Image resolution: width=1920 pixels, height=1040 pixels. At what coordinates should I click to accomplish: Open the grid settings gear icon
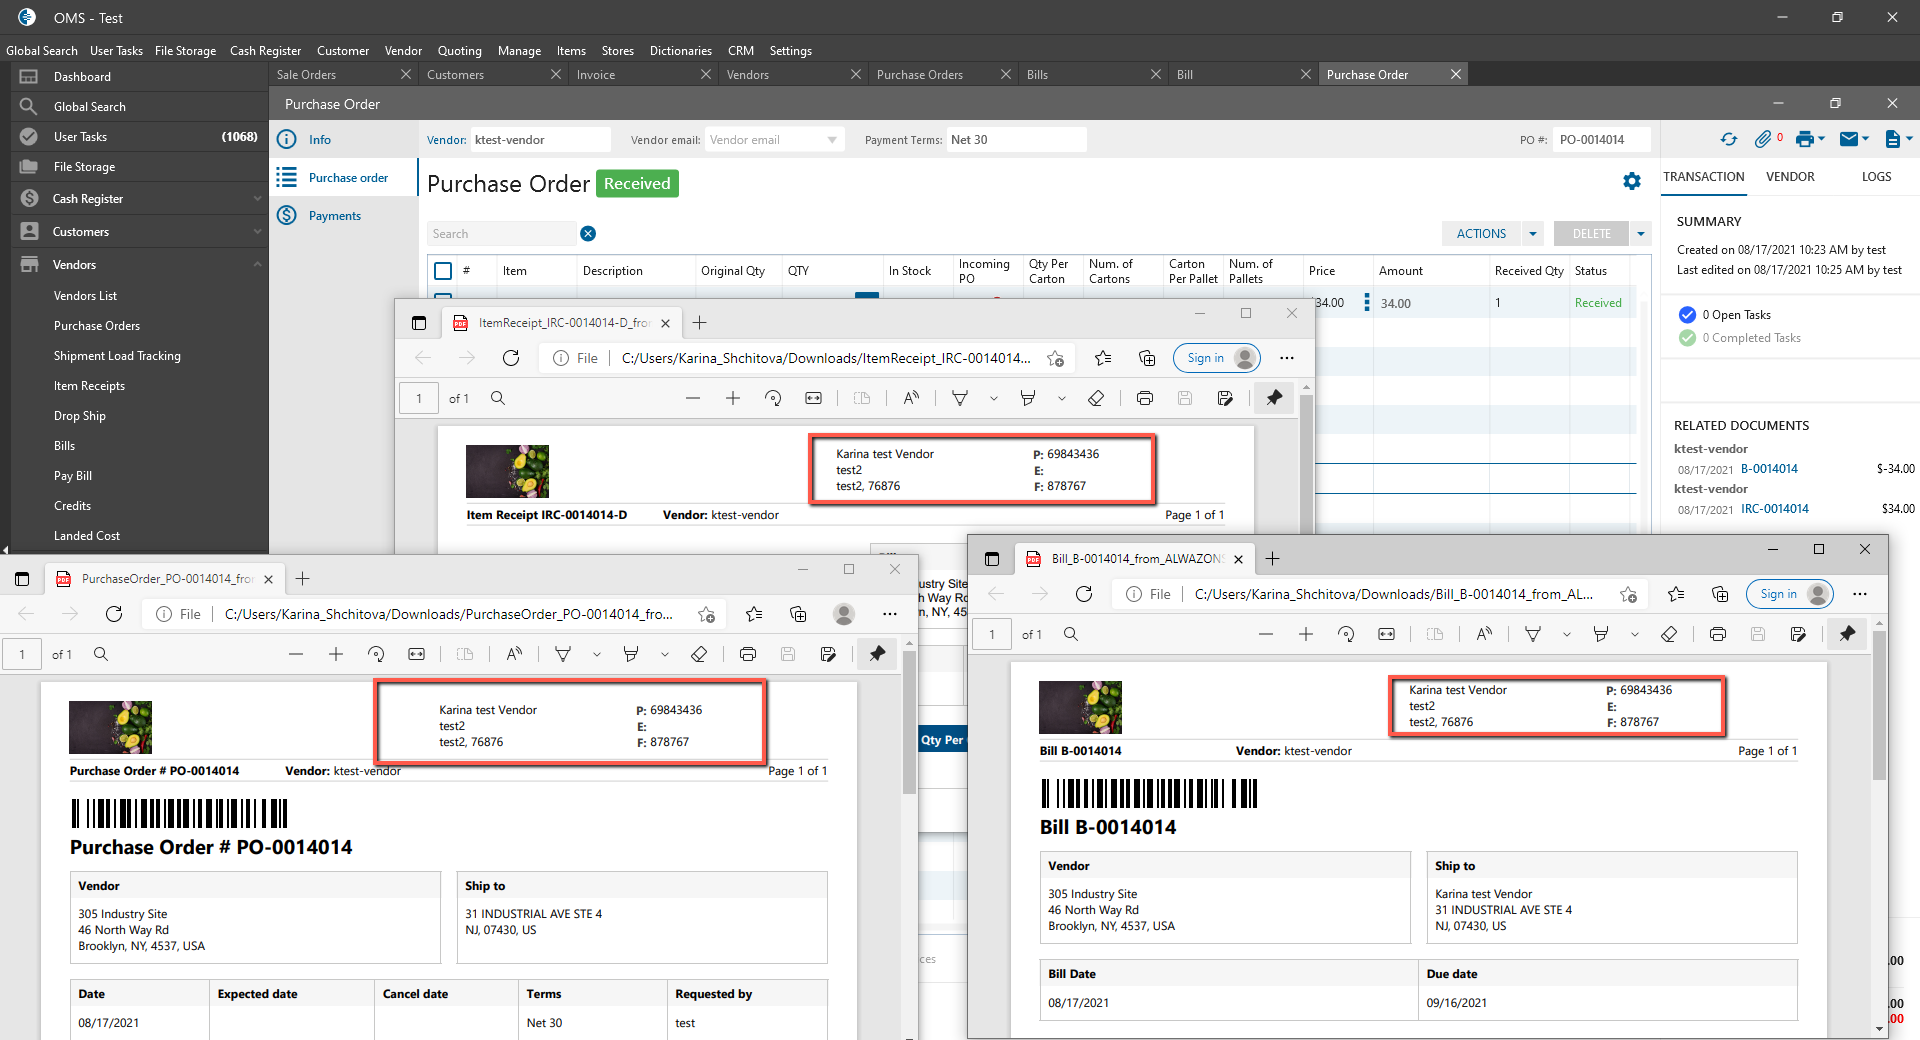click(x=1632, y=181)
